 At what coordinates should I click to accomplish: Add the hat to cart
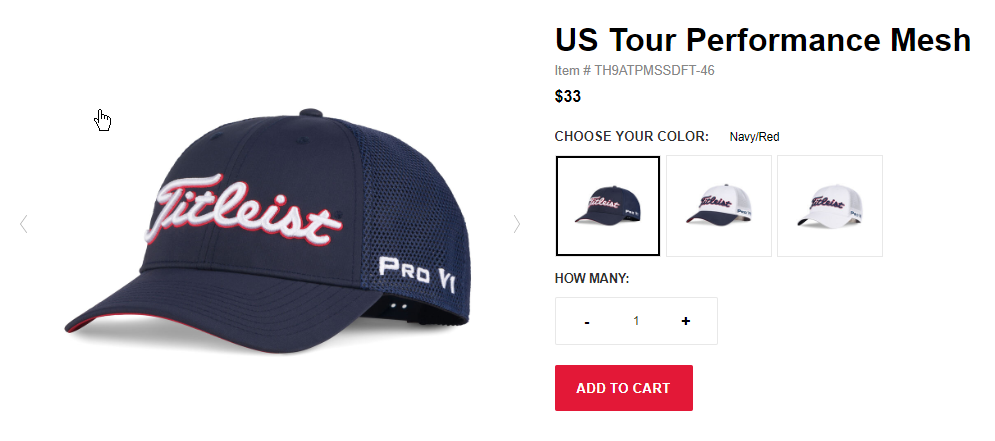click(x=624, y=388)
